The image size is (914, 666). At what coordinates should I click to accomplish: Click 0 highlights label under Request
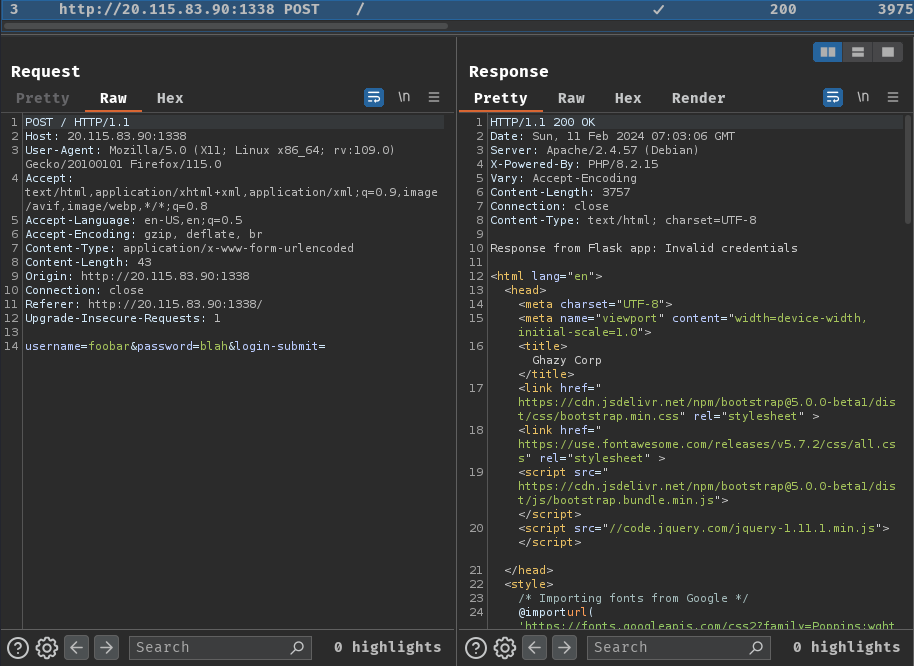[388, 647]
